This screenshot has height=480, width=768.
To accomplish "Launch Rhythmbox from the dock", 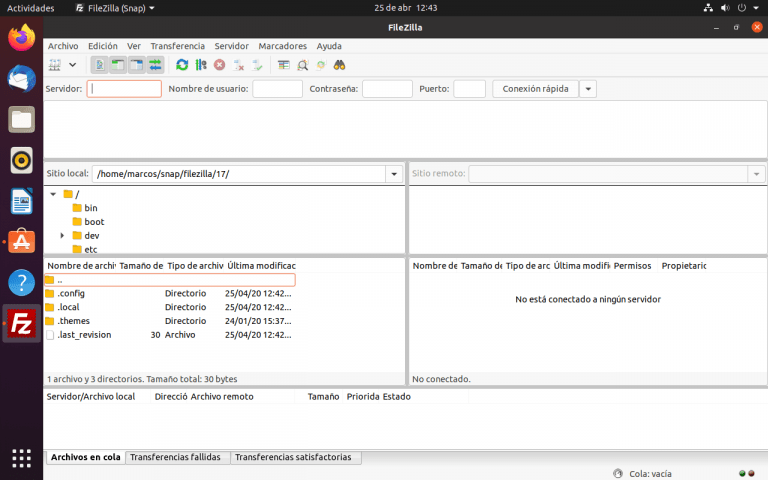I will [22, 160].
